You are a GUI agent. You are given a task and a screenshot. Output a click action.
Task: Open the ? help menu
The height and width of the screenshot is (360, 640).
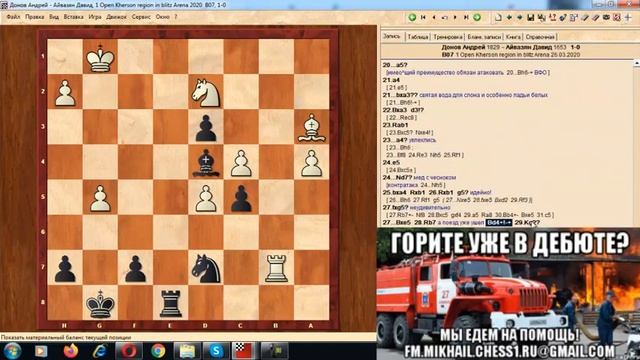point(176,17)
